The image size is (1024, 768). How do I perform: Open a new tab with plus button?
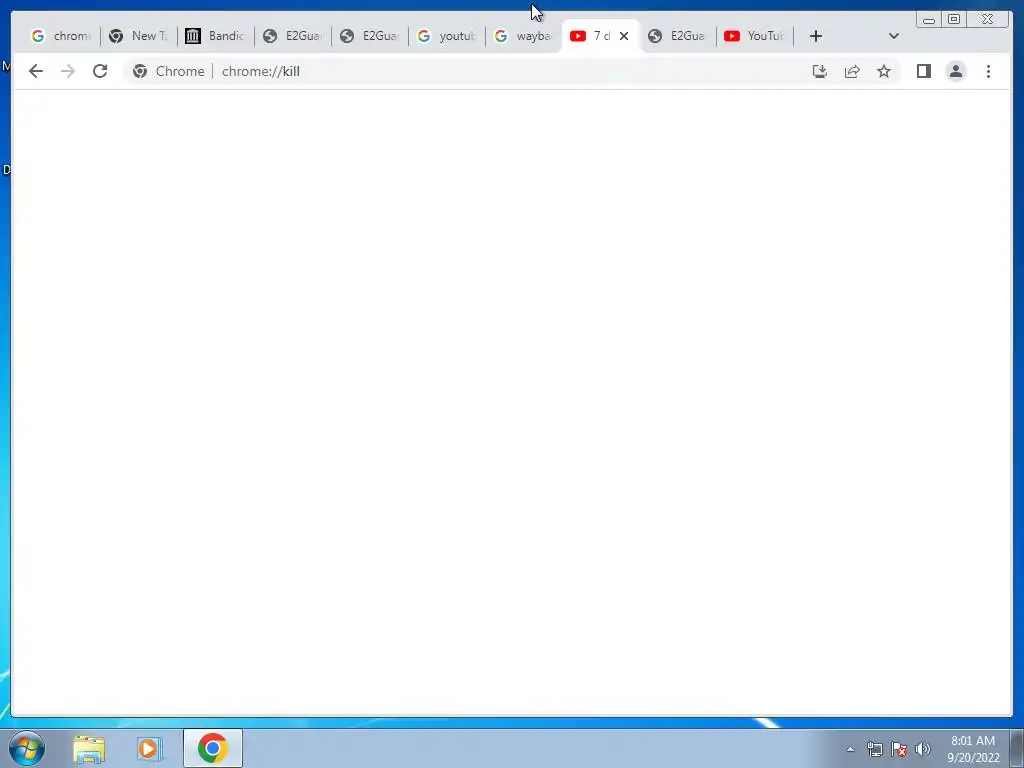[816, 36]
